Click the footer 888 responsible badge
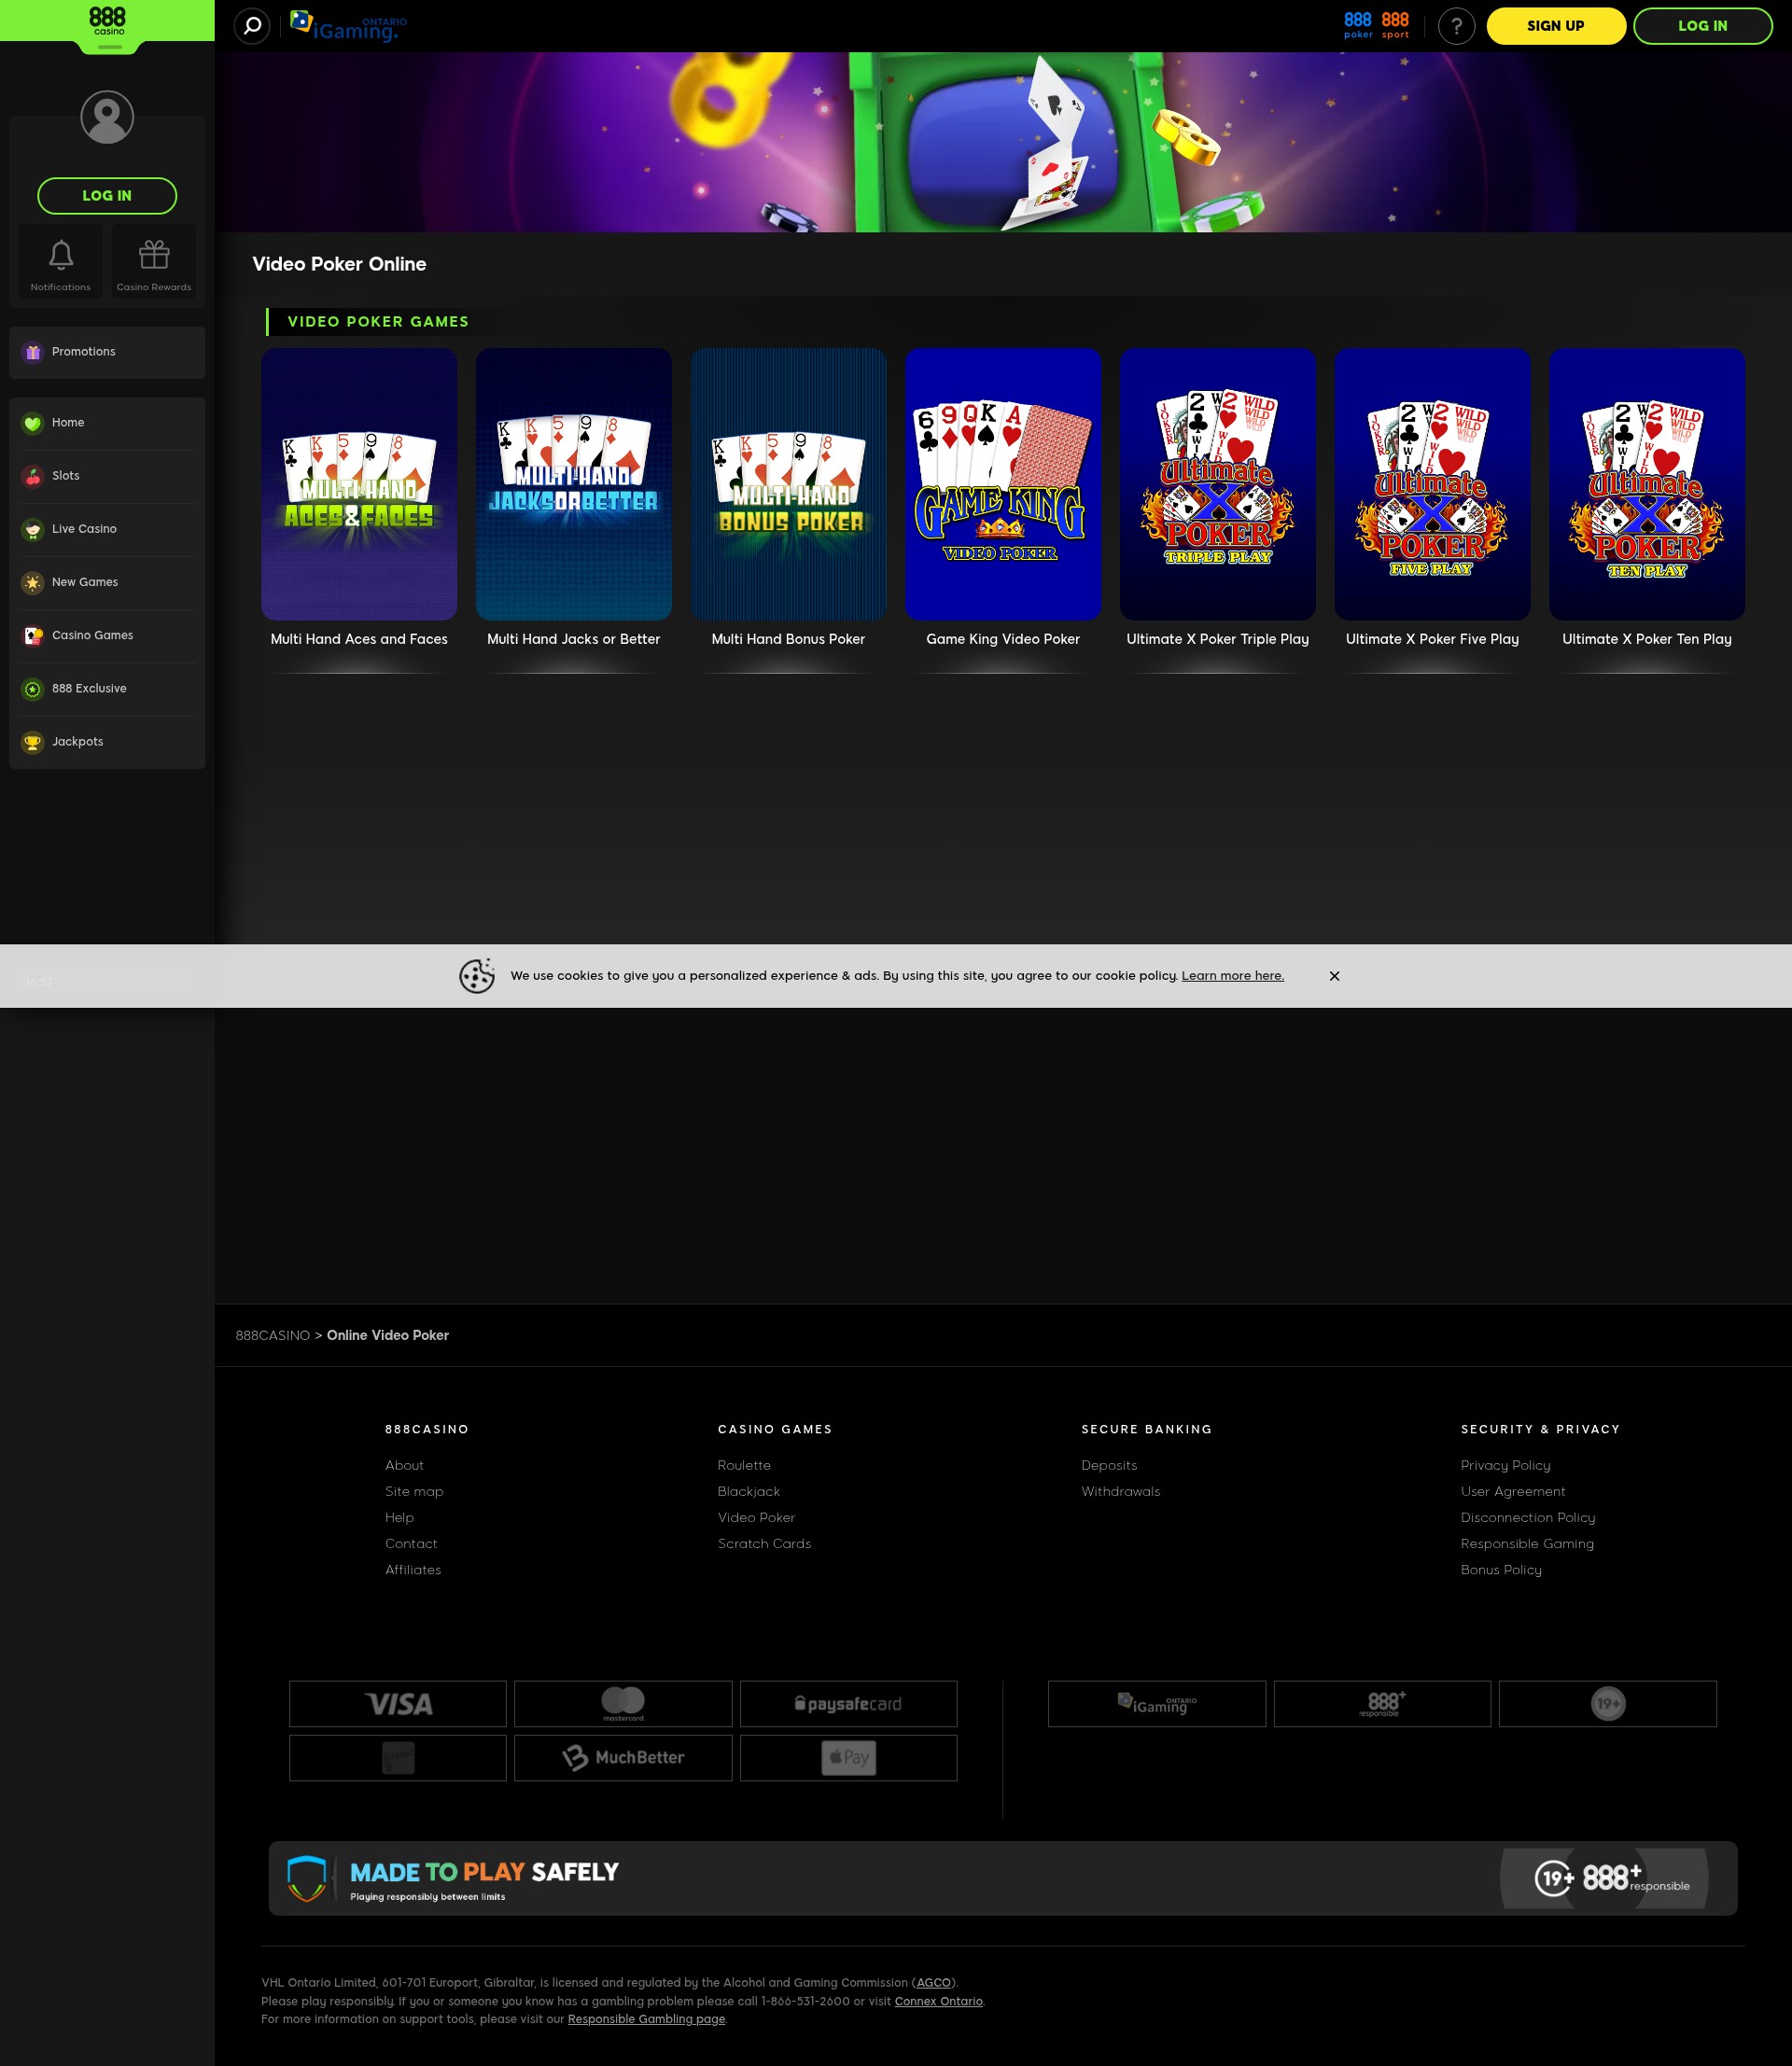The height and width of the screenshot is (2066, 1792). click(x=1382, y=1703)
